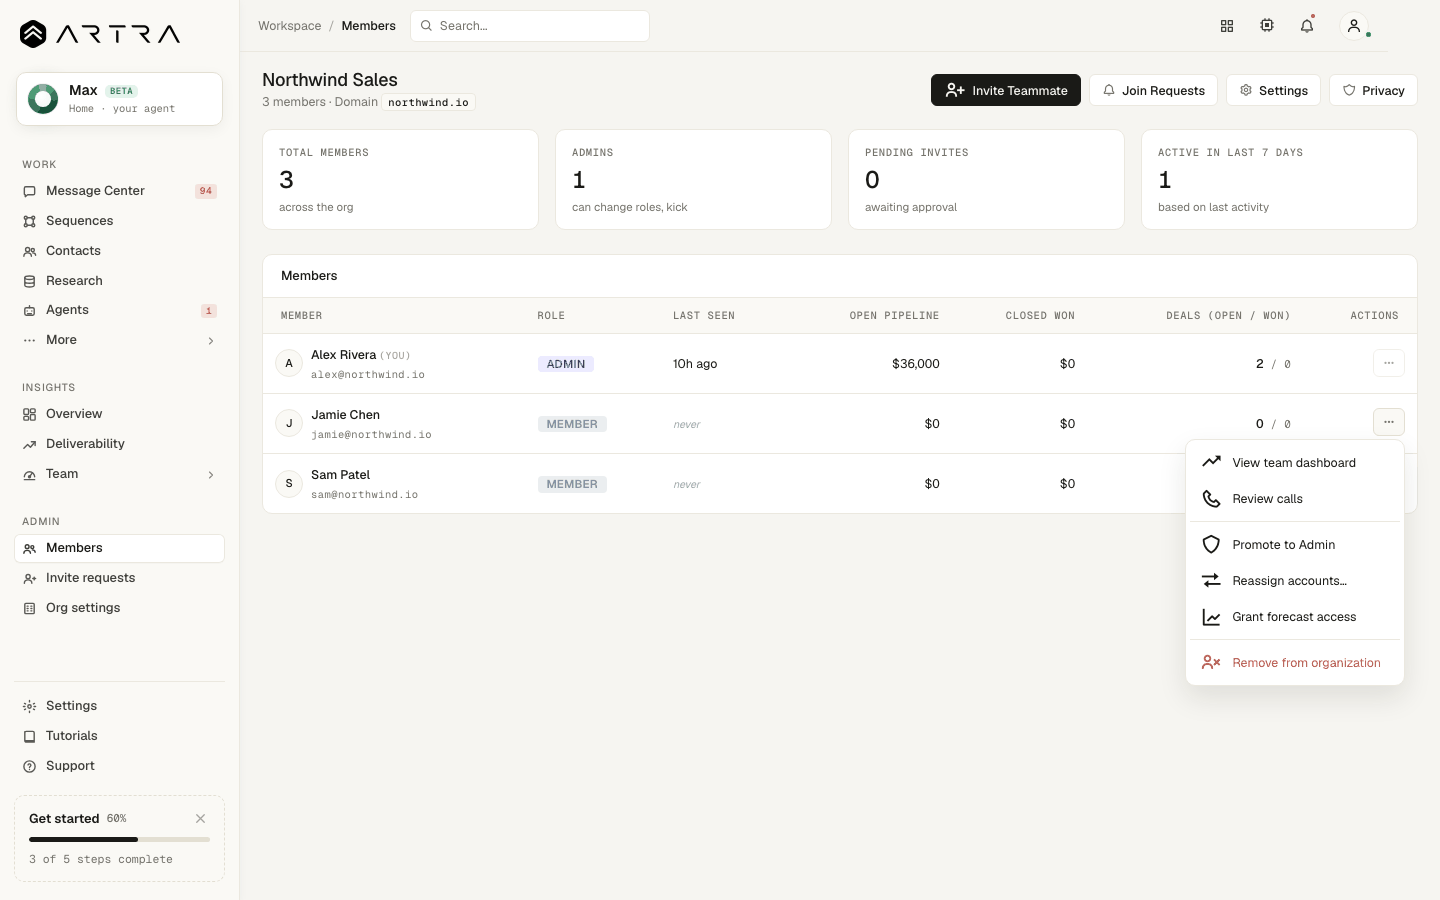The width and height of the screenshot is (1440, 900).
Task: Open the apps grid icon in top bar
Action: 1227,26
